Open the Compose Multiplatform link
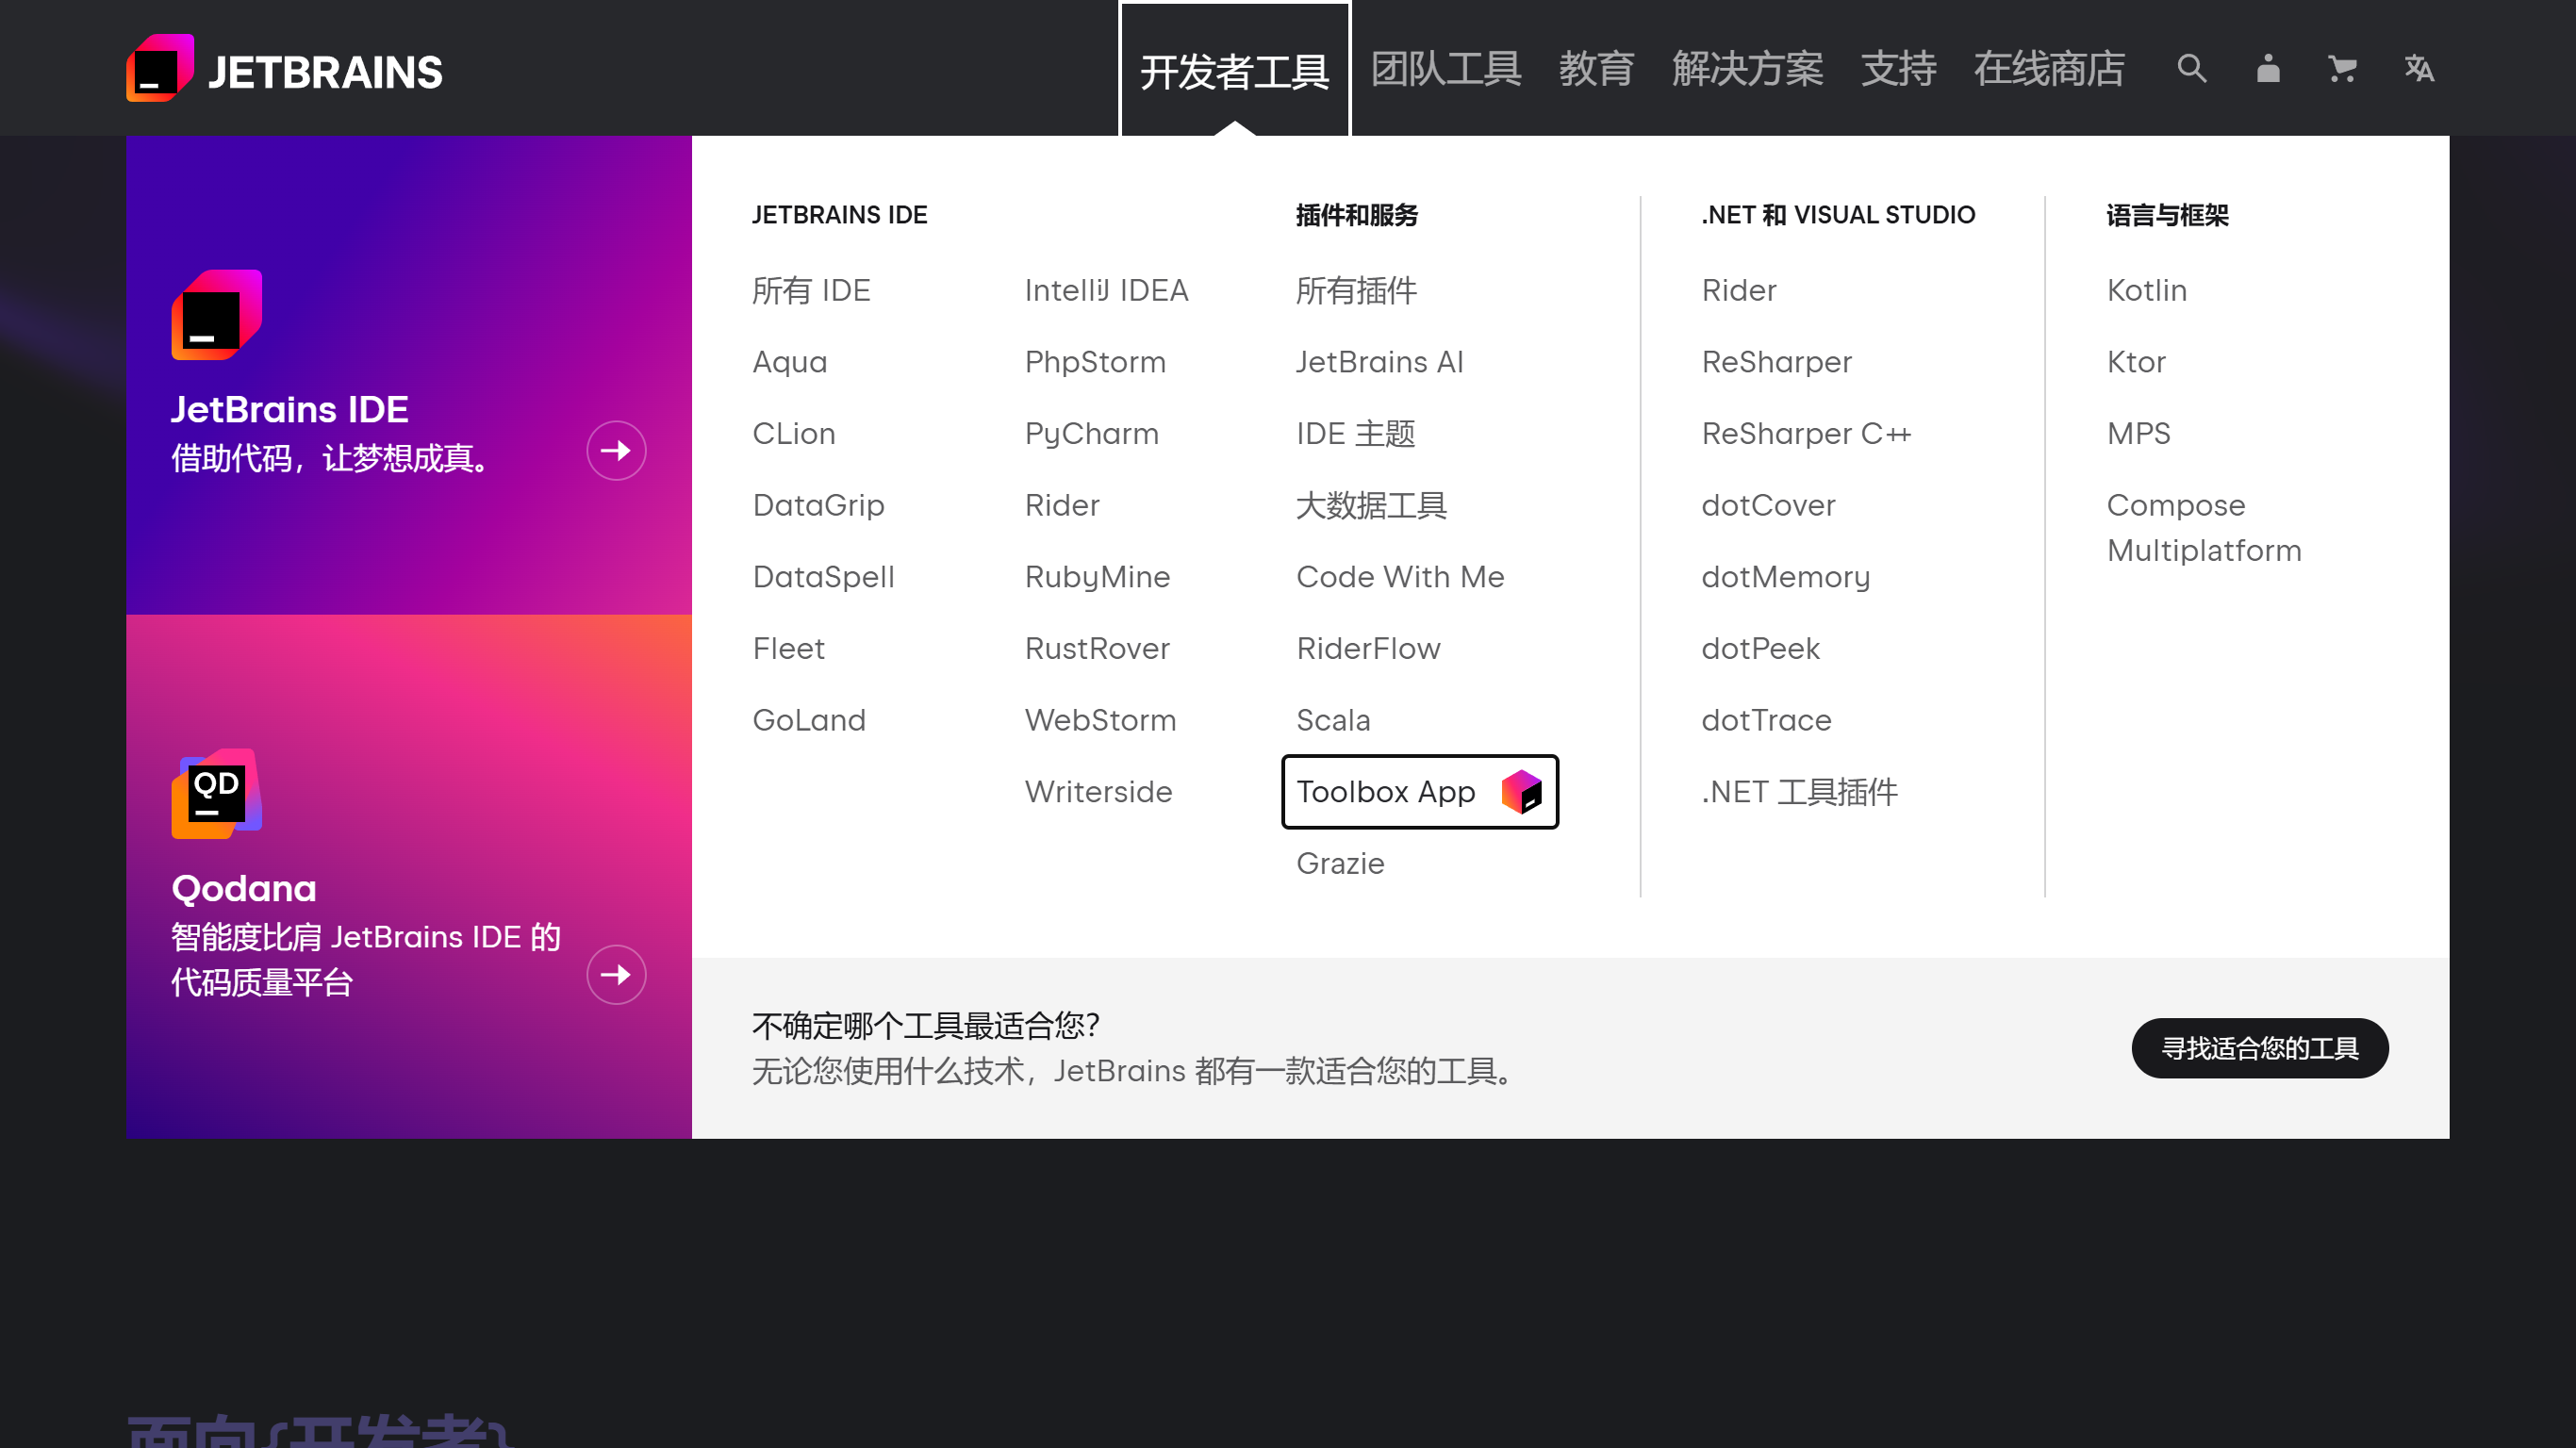Viewport: 2576px width, 1448px height. coord(2204,527)
